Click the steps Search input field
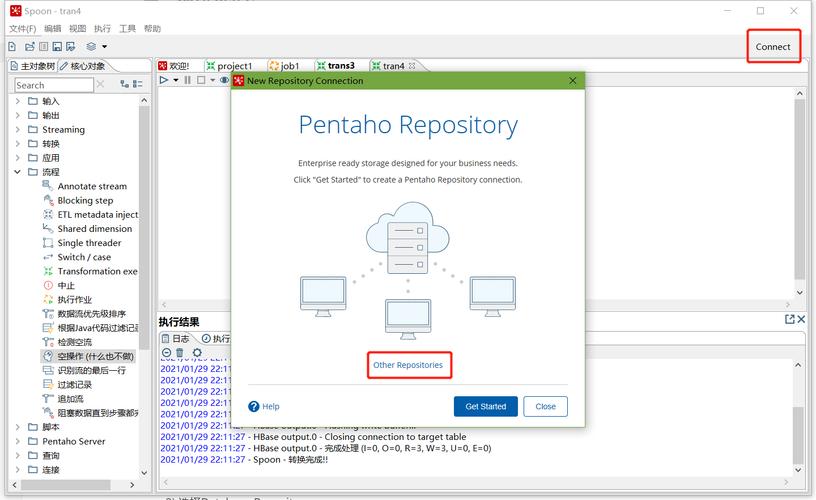Screen dimensions: 816x500 [x=54, y=85]
